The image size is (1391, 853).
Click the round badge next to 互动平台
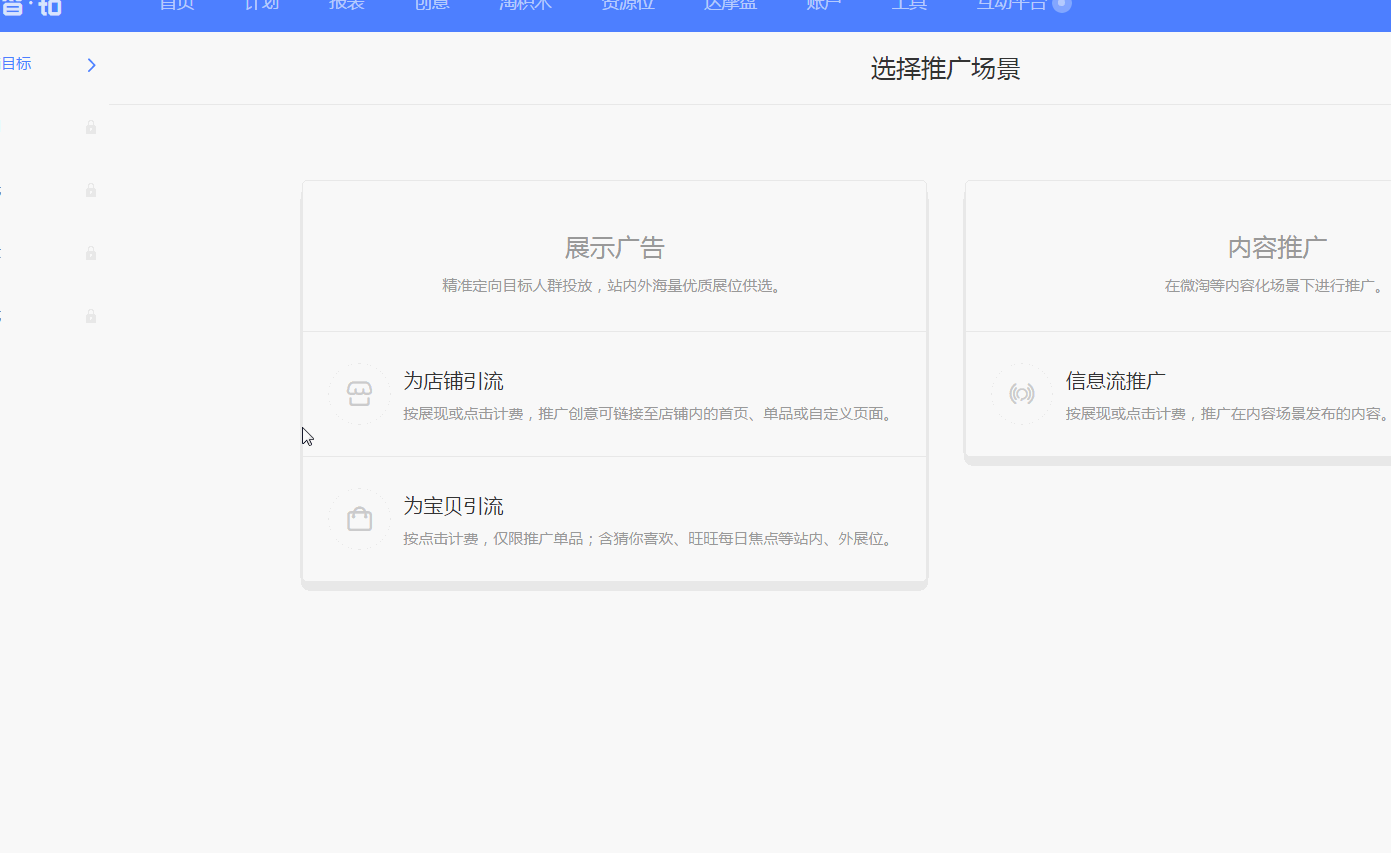1062,4
